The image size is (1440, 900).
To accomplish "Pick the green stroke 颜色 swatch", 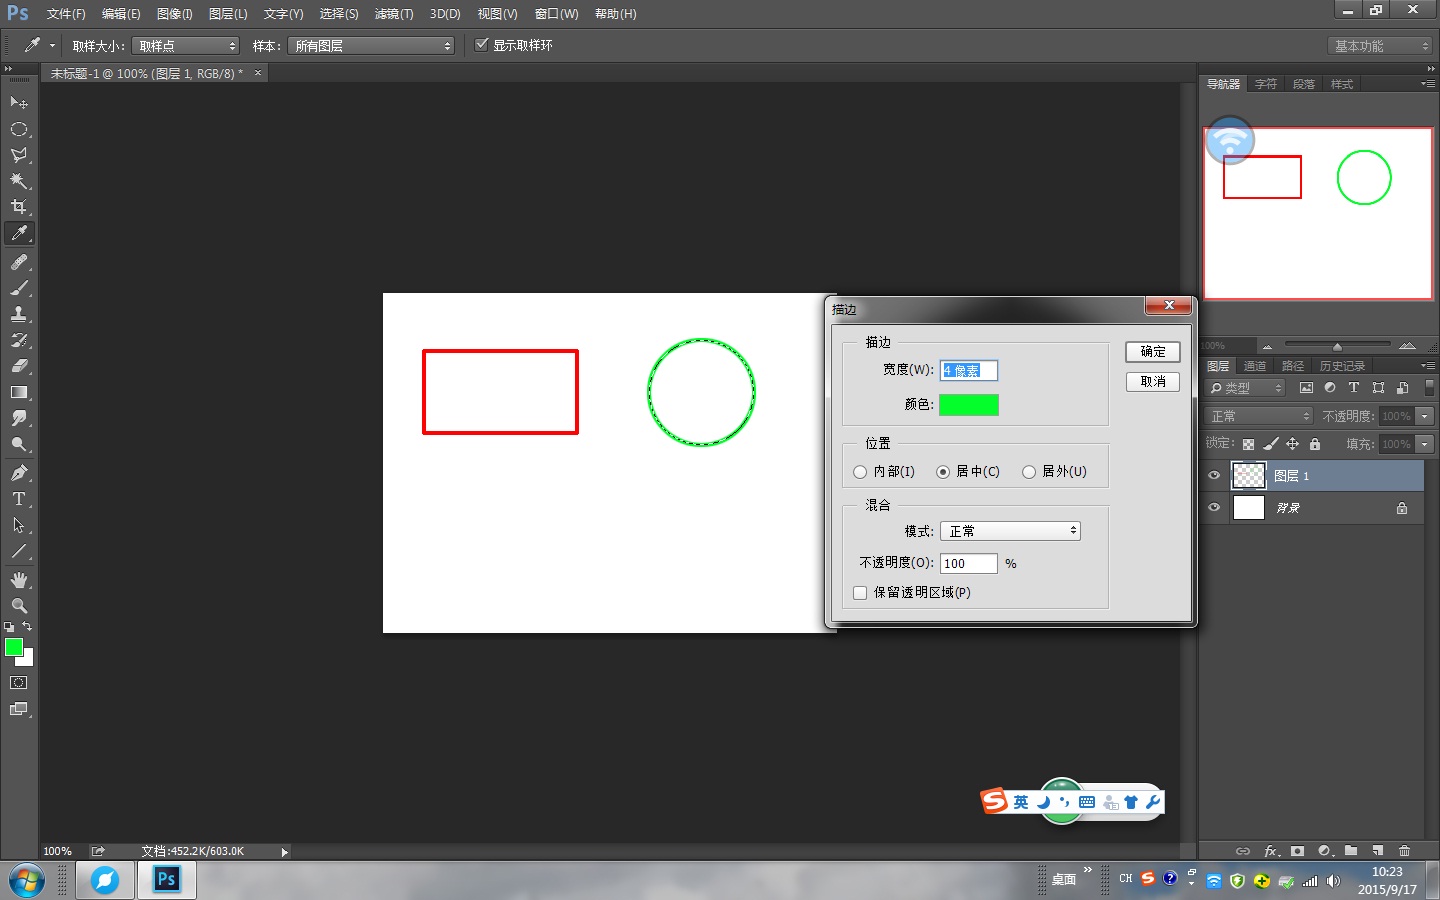I will [x=968, y=405].
